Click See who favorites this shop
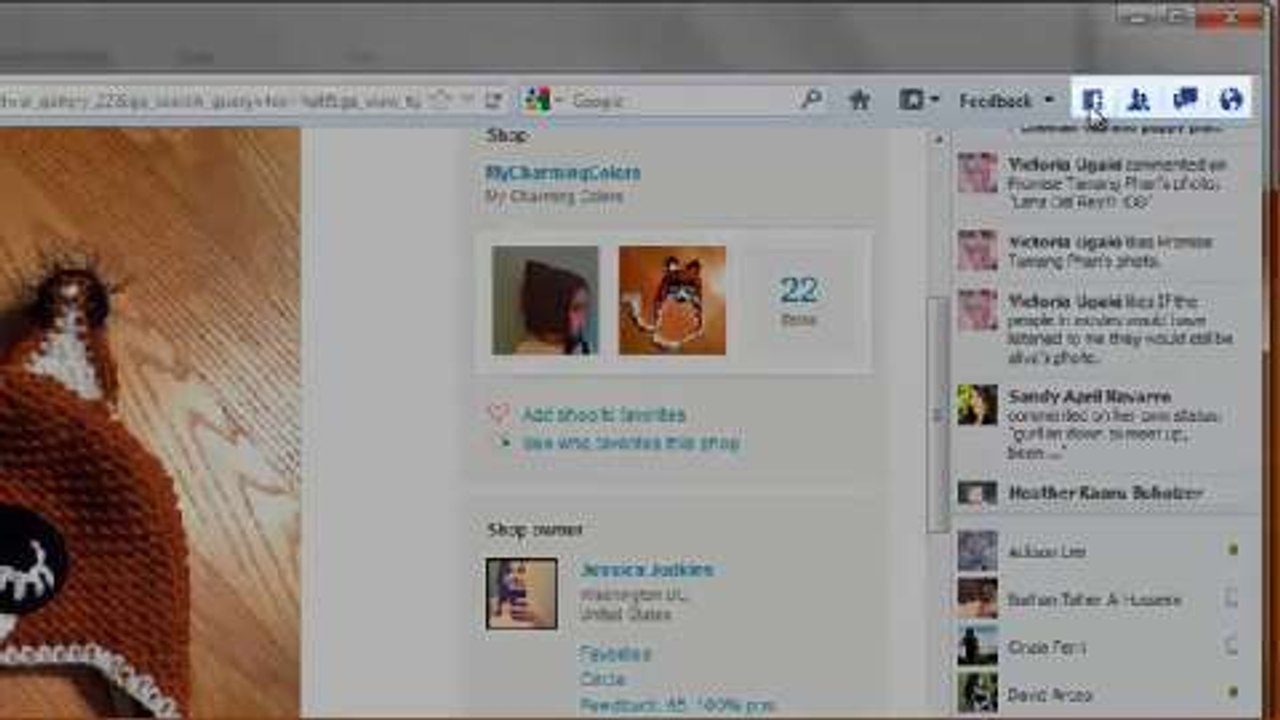Viewport: 1280px width, 720px height. (x=631, y=442)
